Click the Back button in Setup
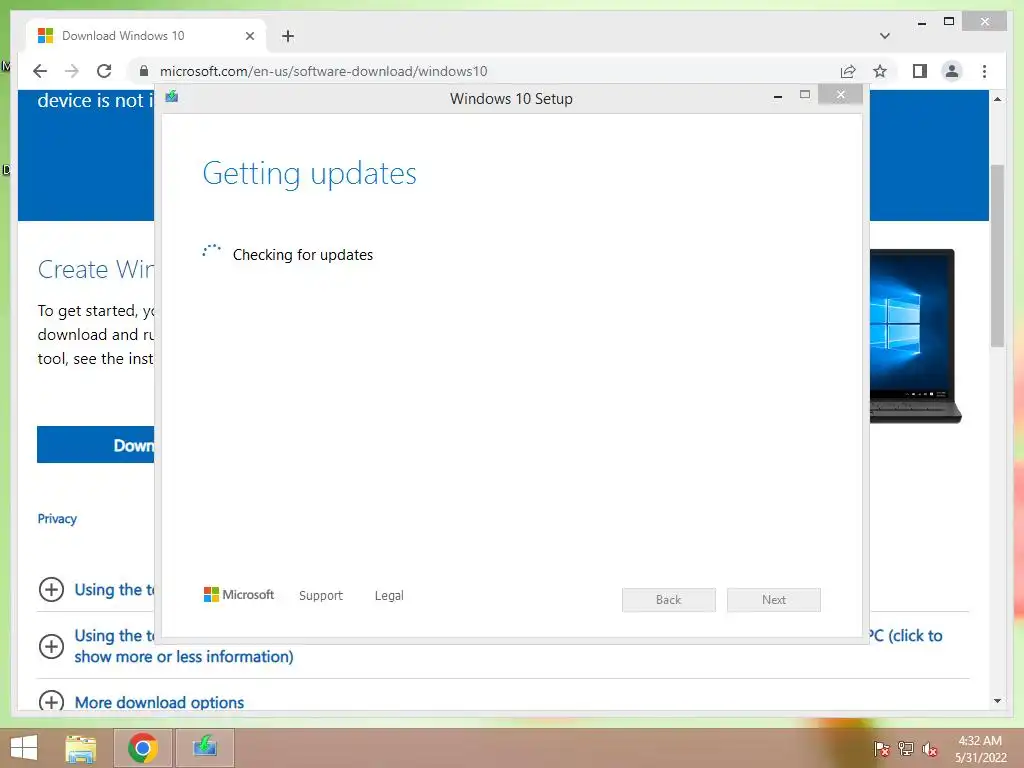 coord(669,600)
